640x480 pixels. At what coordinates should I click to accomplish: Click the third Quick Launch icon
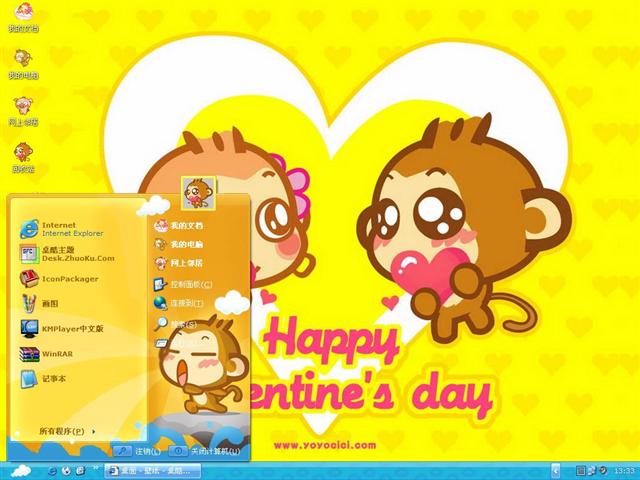[x=80, y=471]
